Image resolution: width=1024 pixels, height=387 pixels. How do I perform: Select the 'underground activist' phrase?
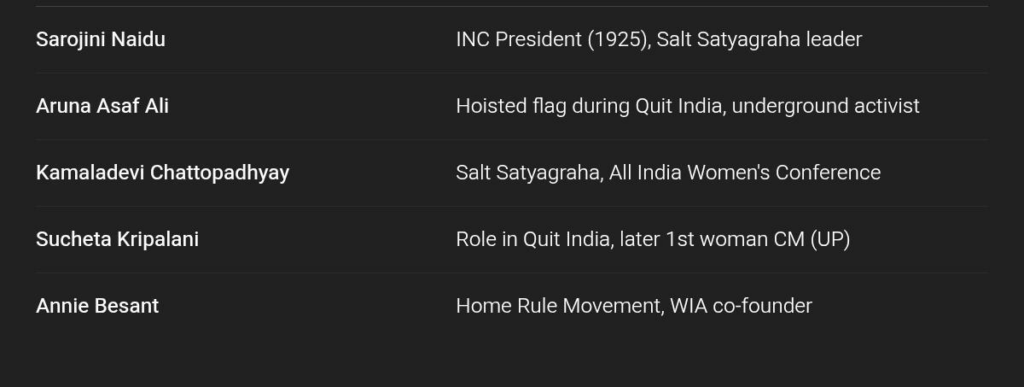click(x=825, y=106)
